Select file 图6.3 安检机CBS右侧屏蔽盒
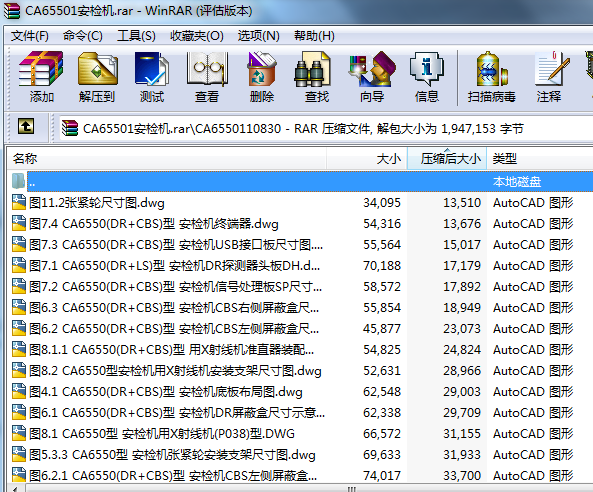Screen dimensions: 593x492 [x=174, y=308]
